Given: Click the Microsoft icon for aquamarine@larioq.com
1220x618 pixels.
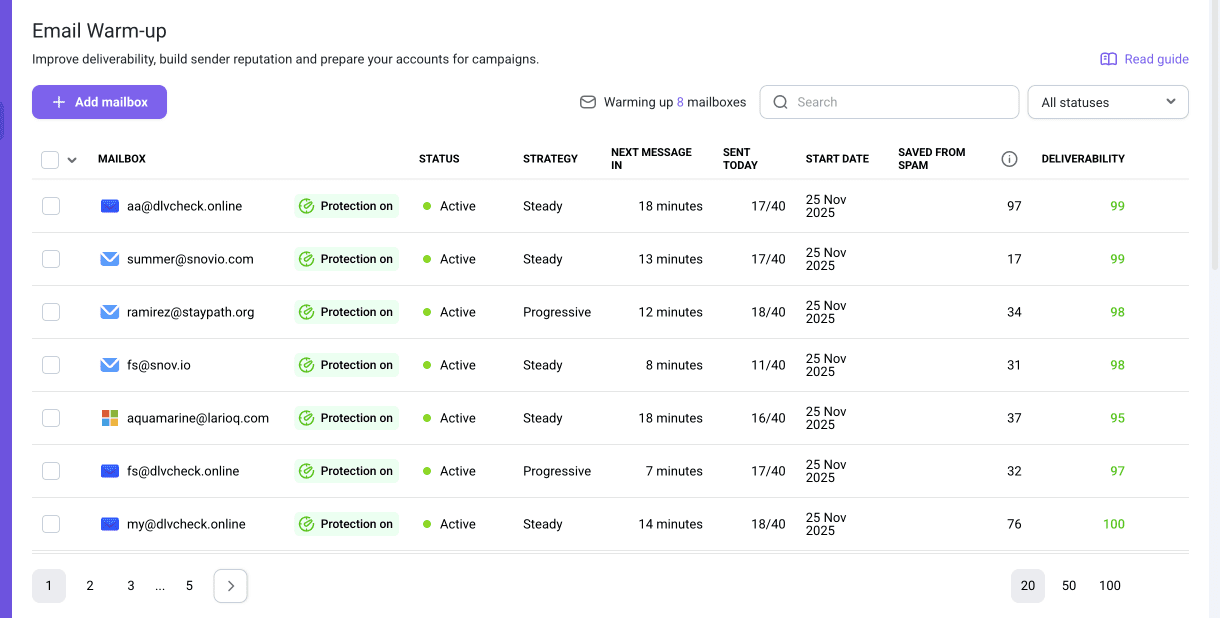Looking at the screenshot, I should click(x=110, y=418).
